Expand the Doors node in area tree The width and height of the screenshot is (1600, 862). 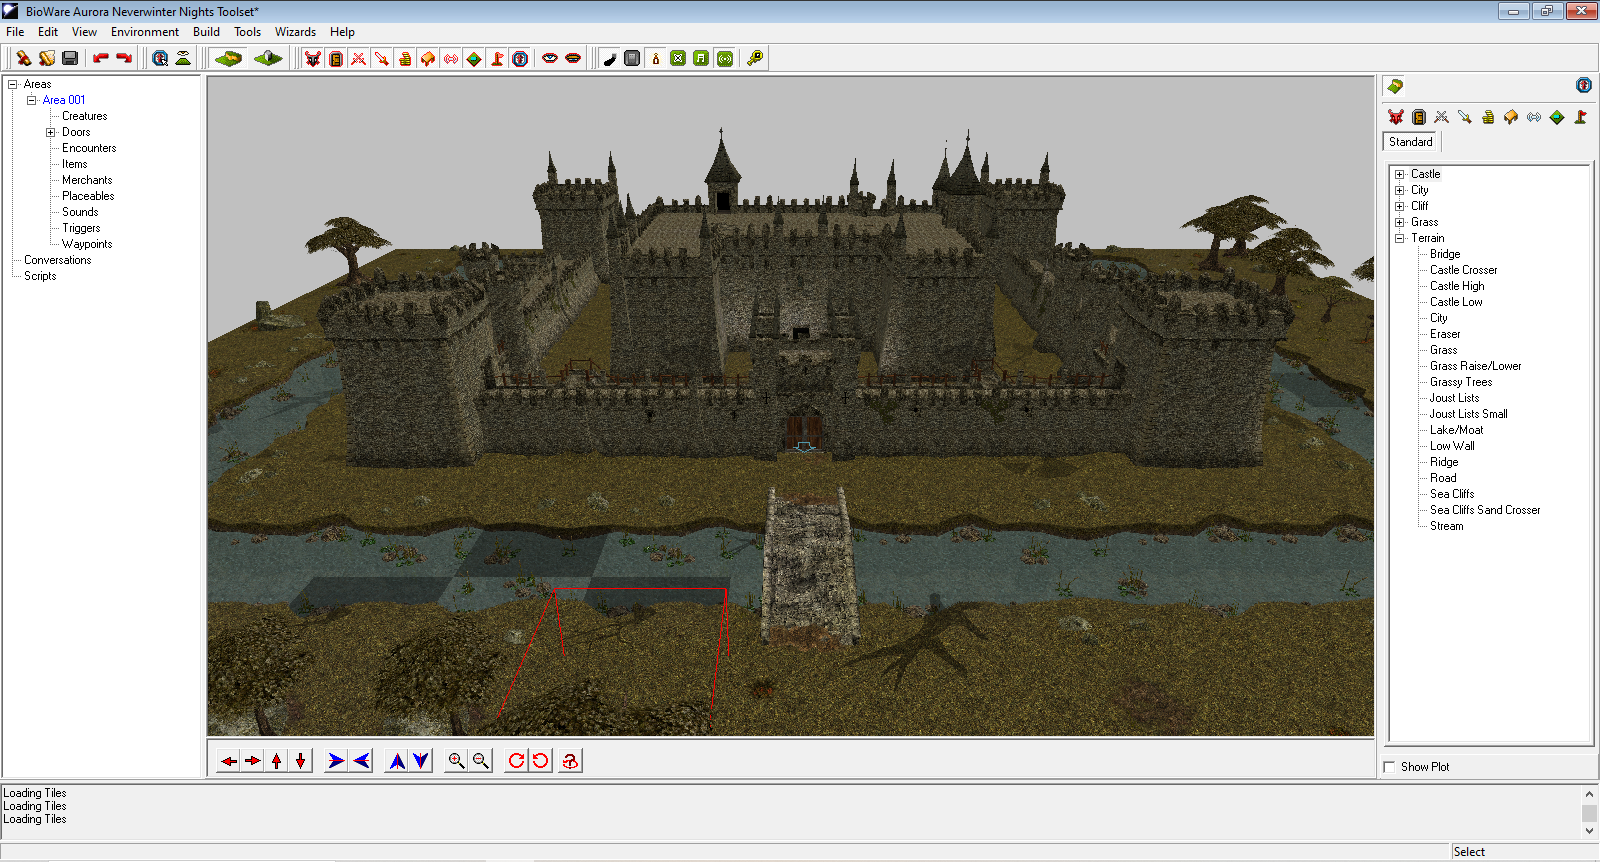[51, 132]
